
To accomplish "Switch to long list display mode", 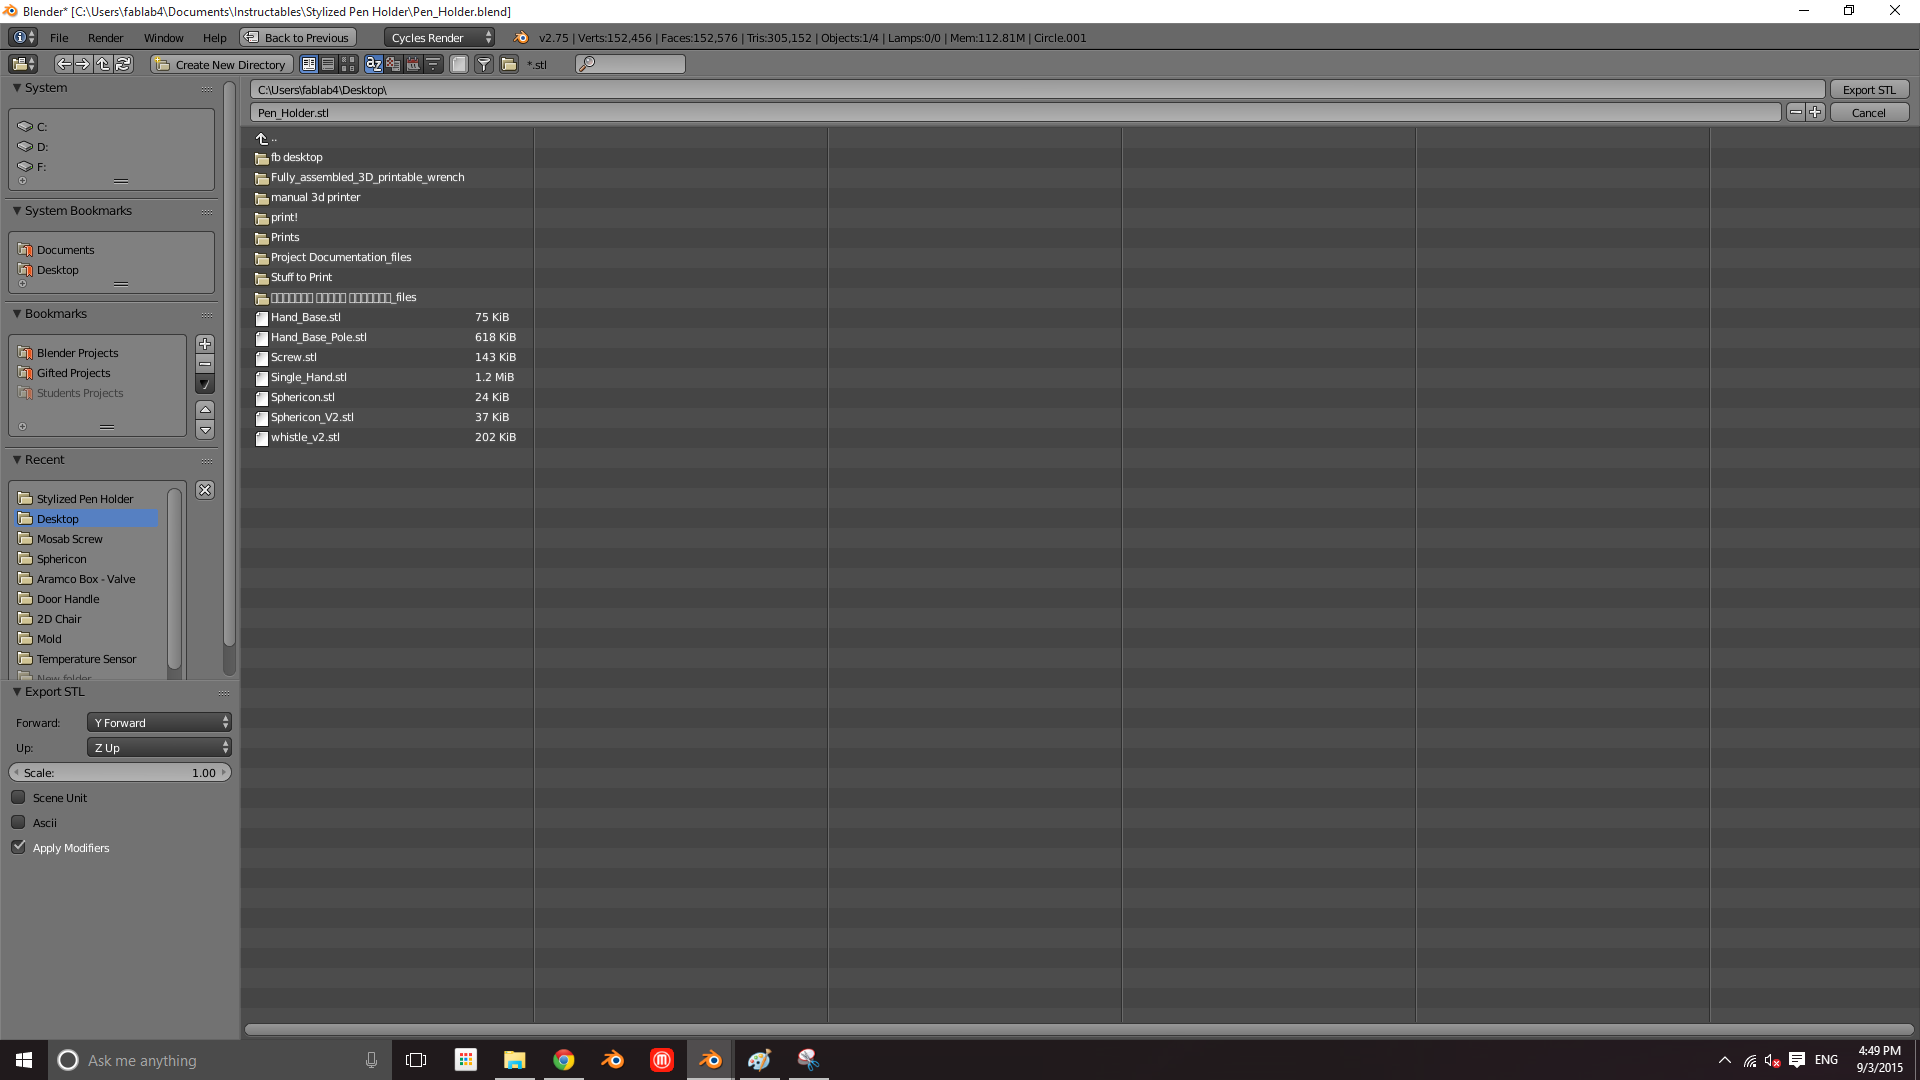I will pyautogui.click(x=328, y=64).
